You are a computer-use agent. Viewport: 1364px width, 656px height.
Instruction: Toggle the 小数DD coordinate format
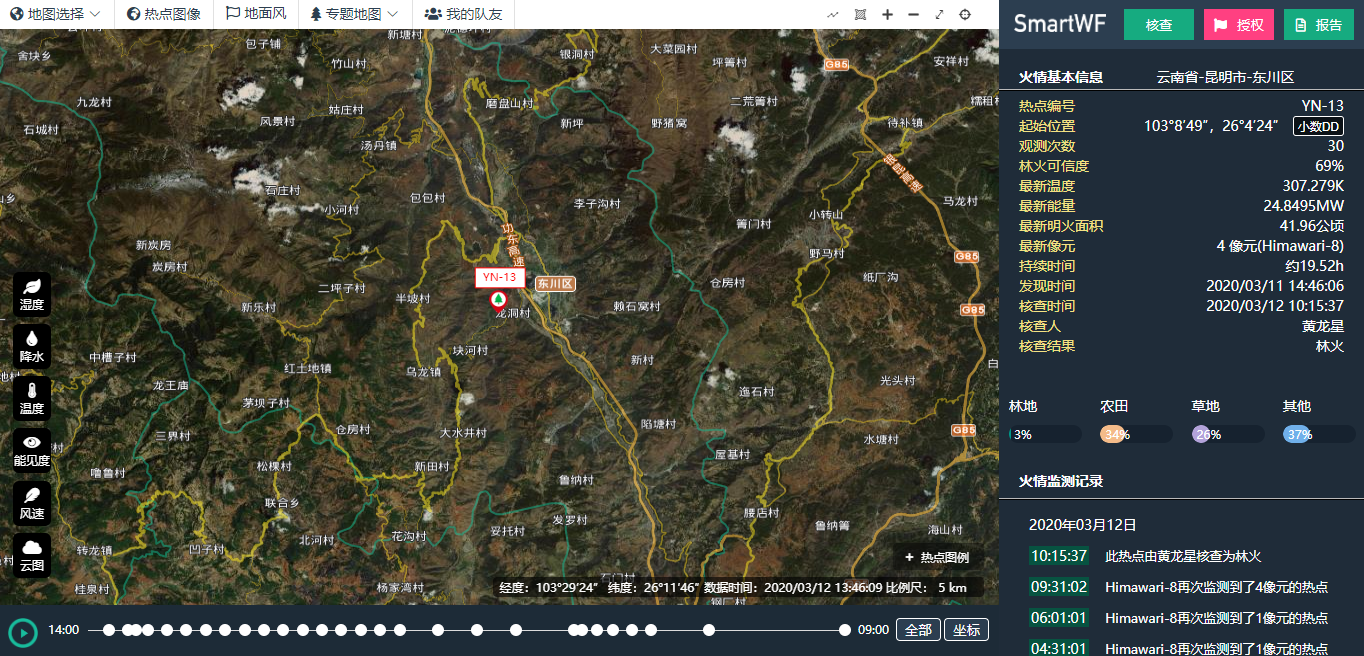click(x=1318, y=126)
